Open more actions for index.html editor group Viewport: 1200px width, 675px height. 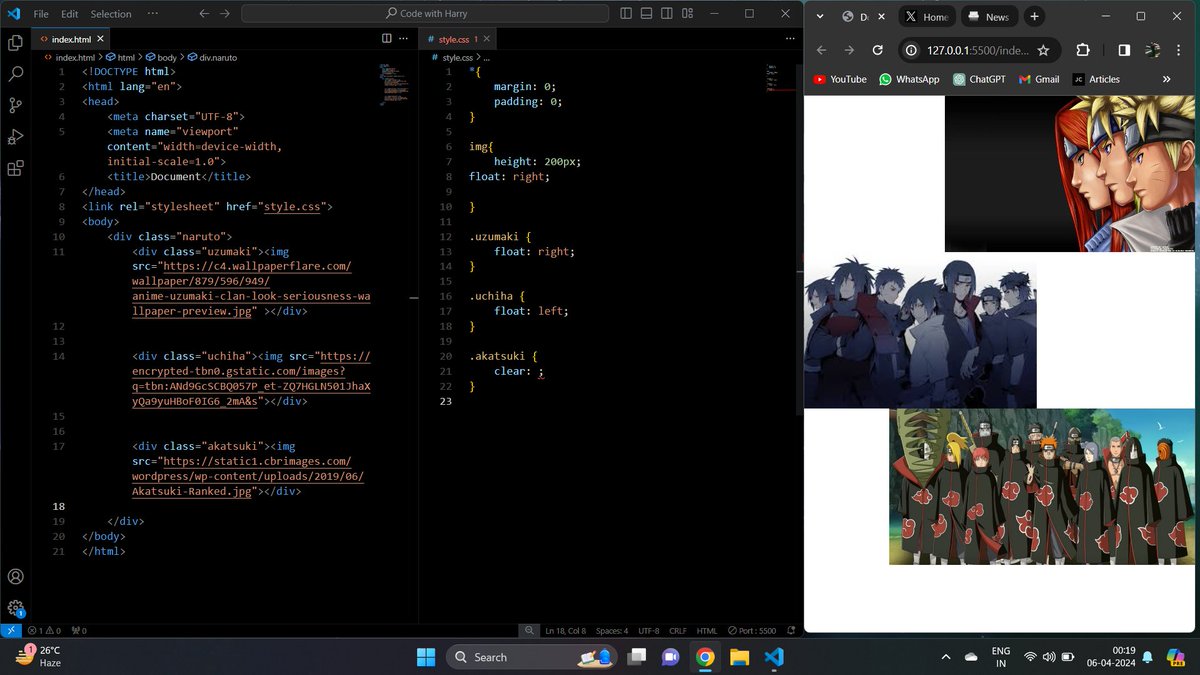[406, 38]
